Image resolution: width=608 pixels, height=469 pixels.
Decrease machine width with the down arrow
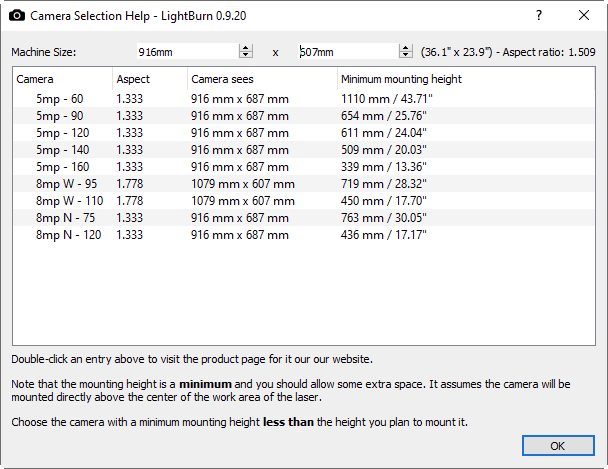tap(246, 55)
